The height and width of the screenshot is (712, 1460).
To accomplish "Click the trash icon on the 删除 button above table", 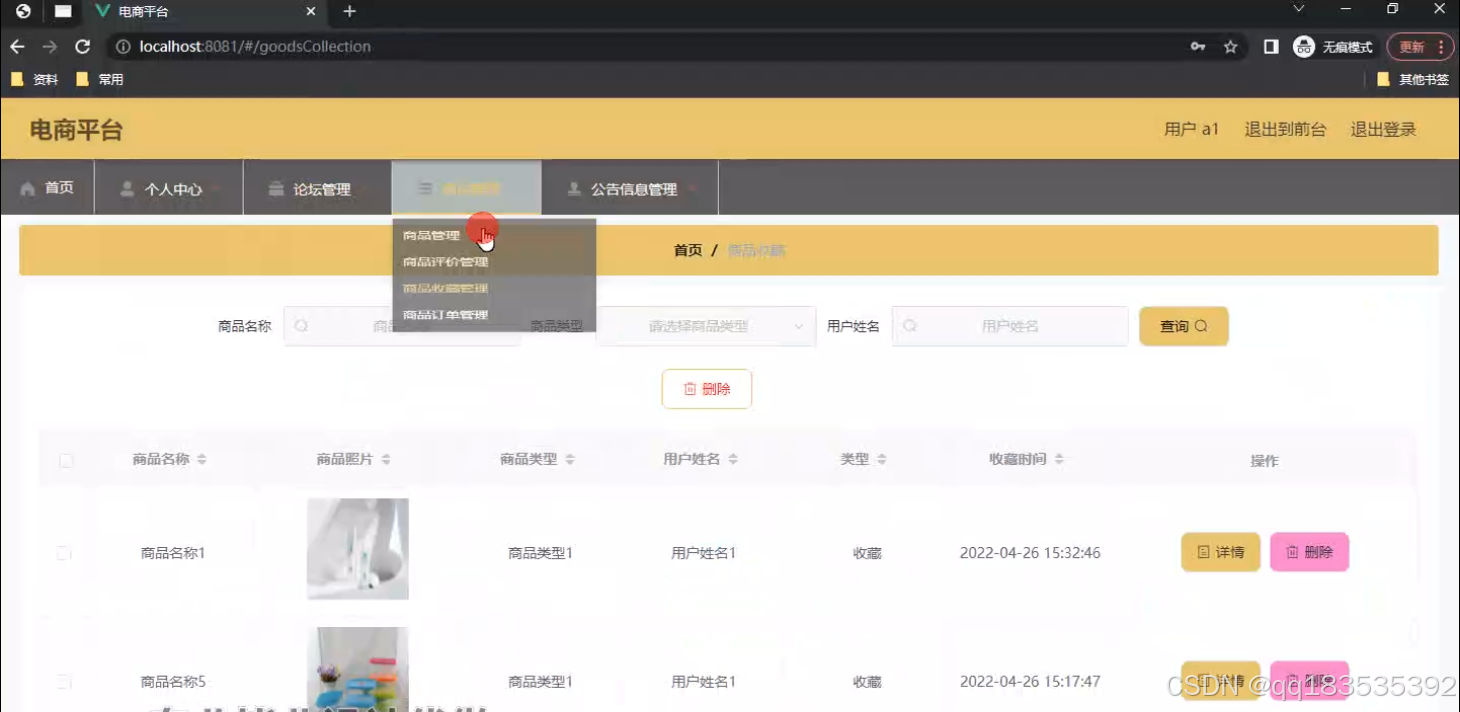I will point(690,389).
